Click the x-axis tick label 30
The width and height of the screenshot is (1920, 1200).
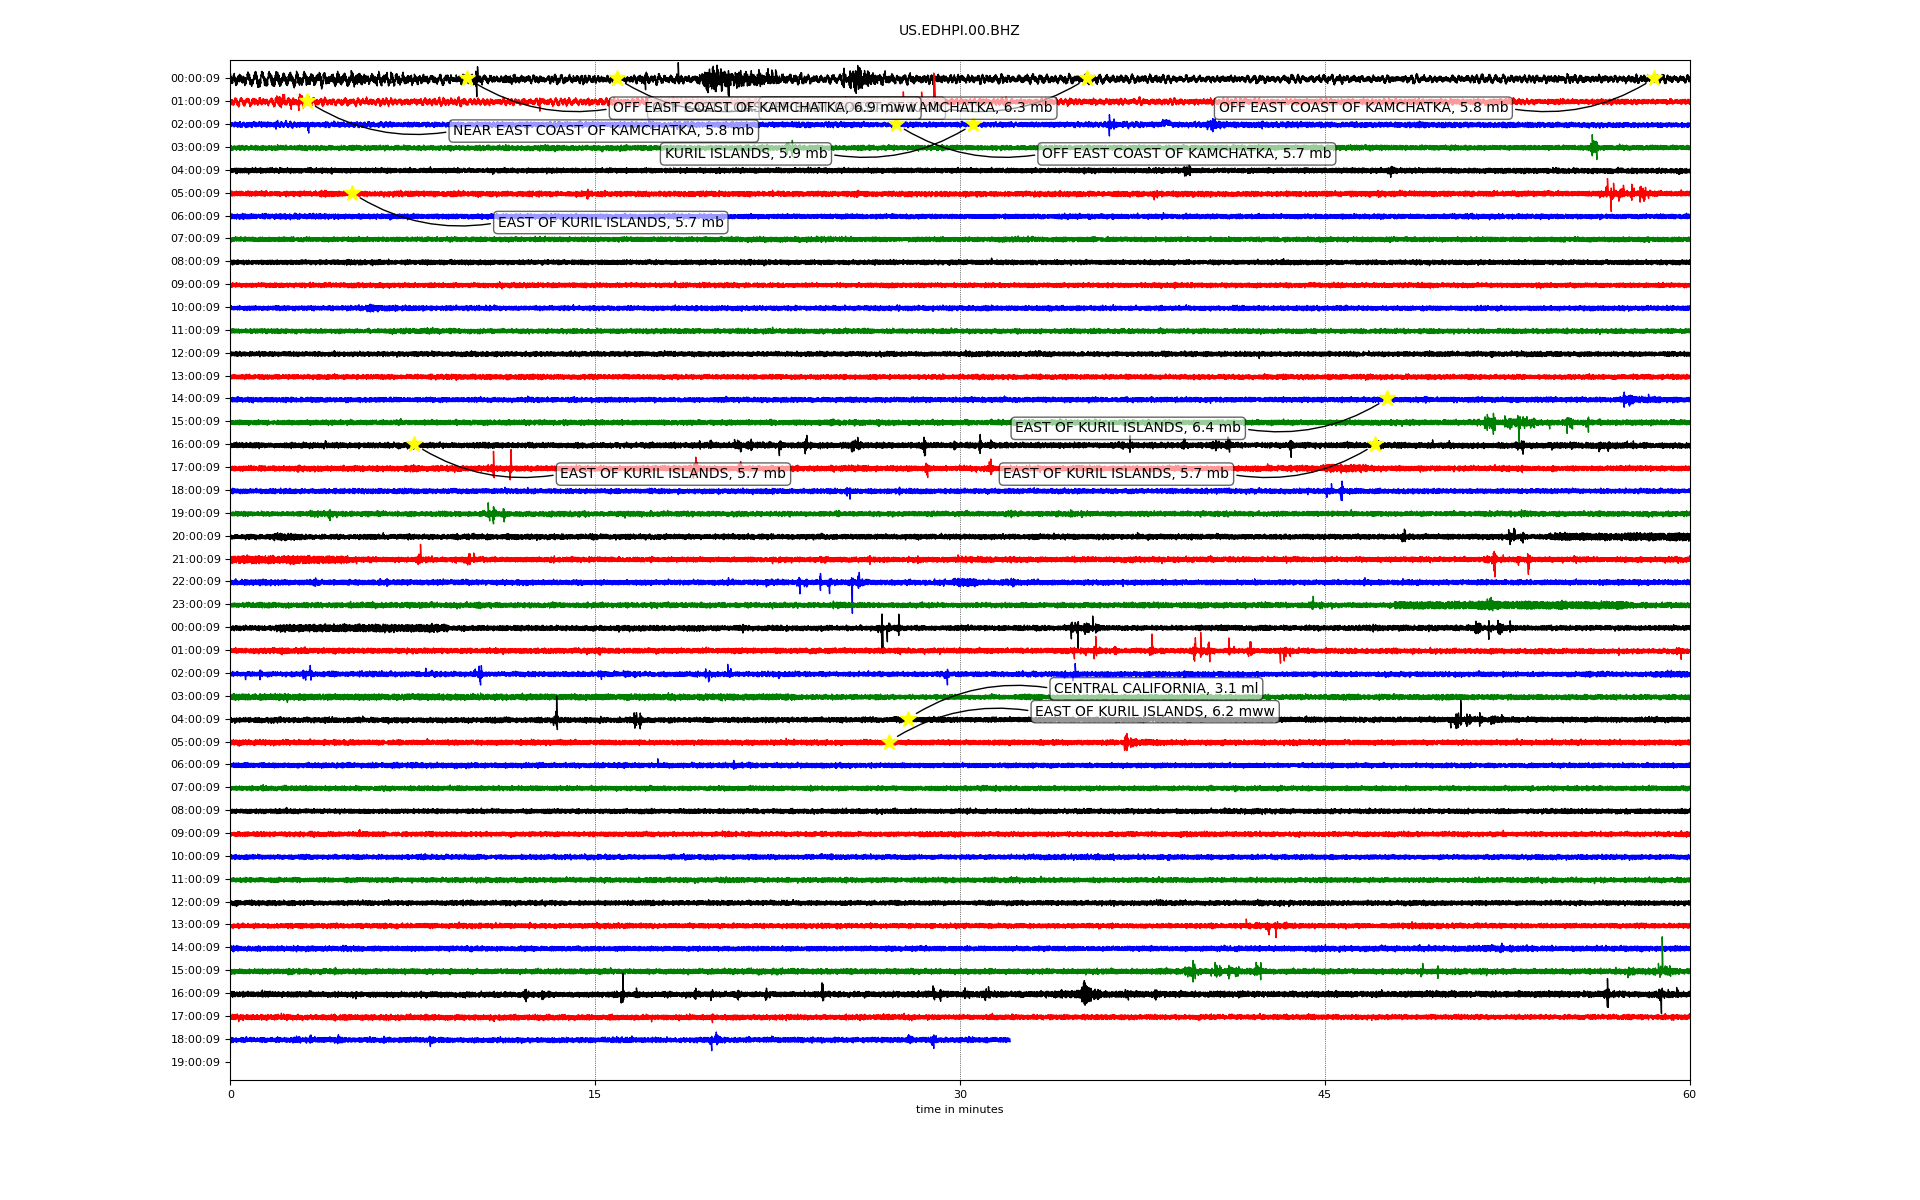click(x=960, y=1094)
